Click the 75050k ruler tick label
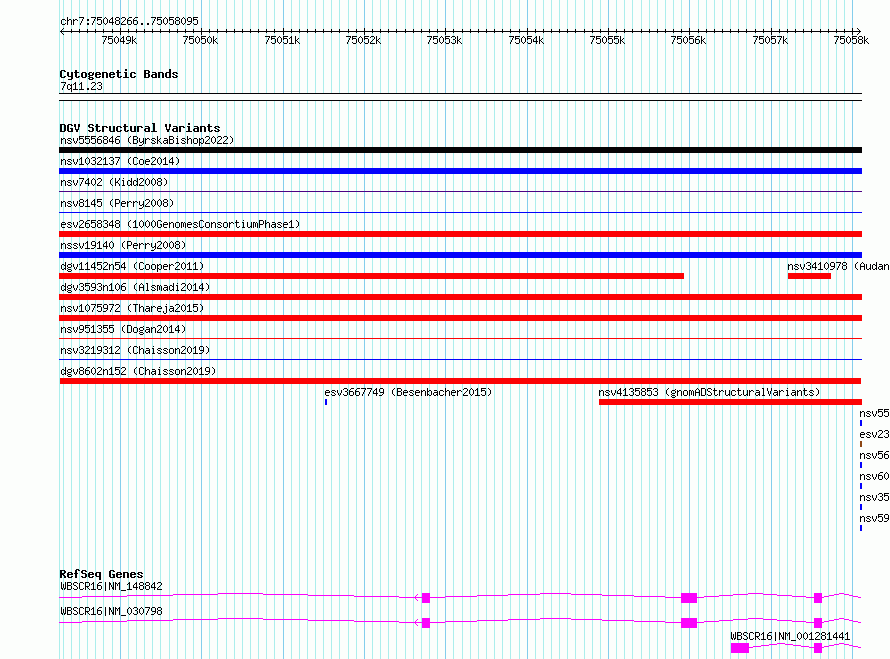Image resolution: width=890 pixels, height=659 pixels. (x=200, y=40)
